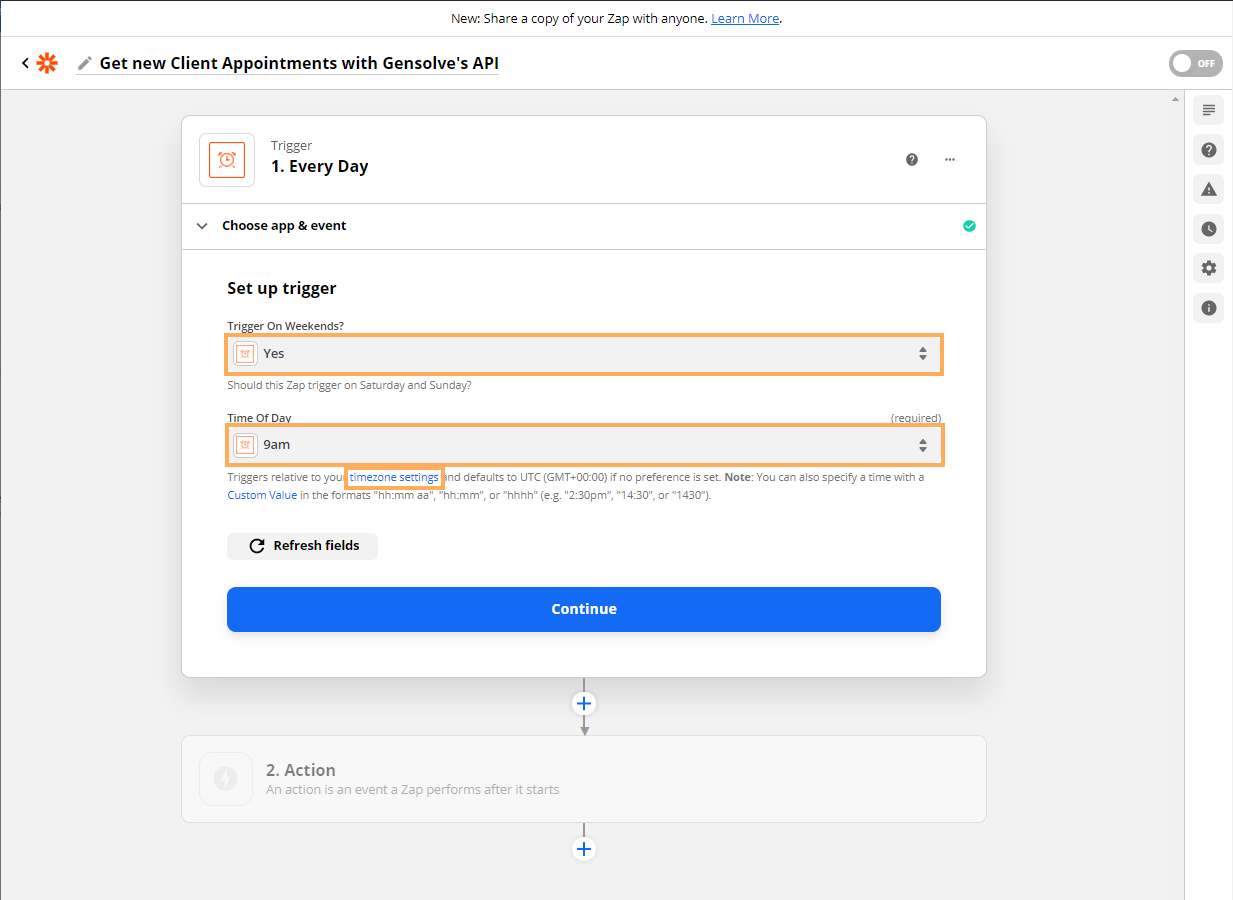Open the warning triangle sidebar icon

click(x=1209, y=189)
